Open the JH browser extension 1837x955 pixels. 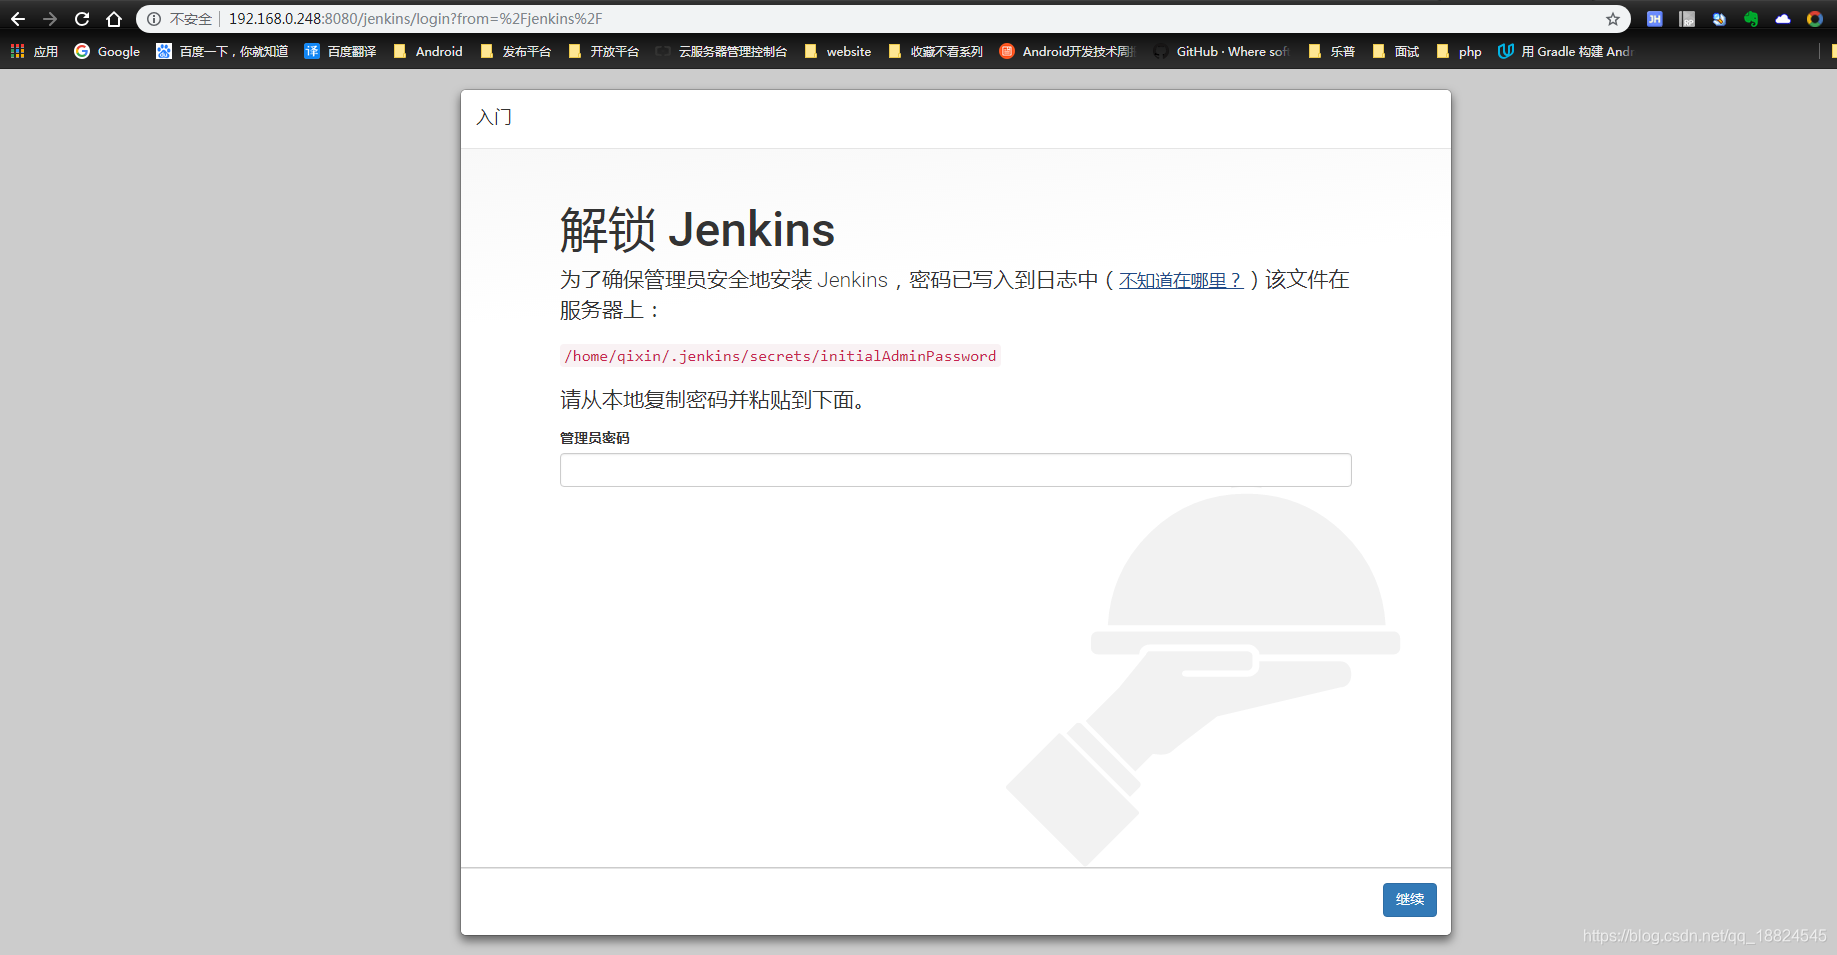(1655, 19)
